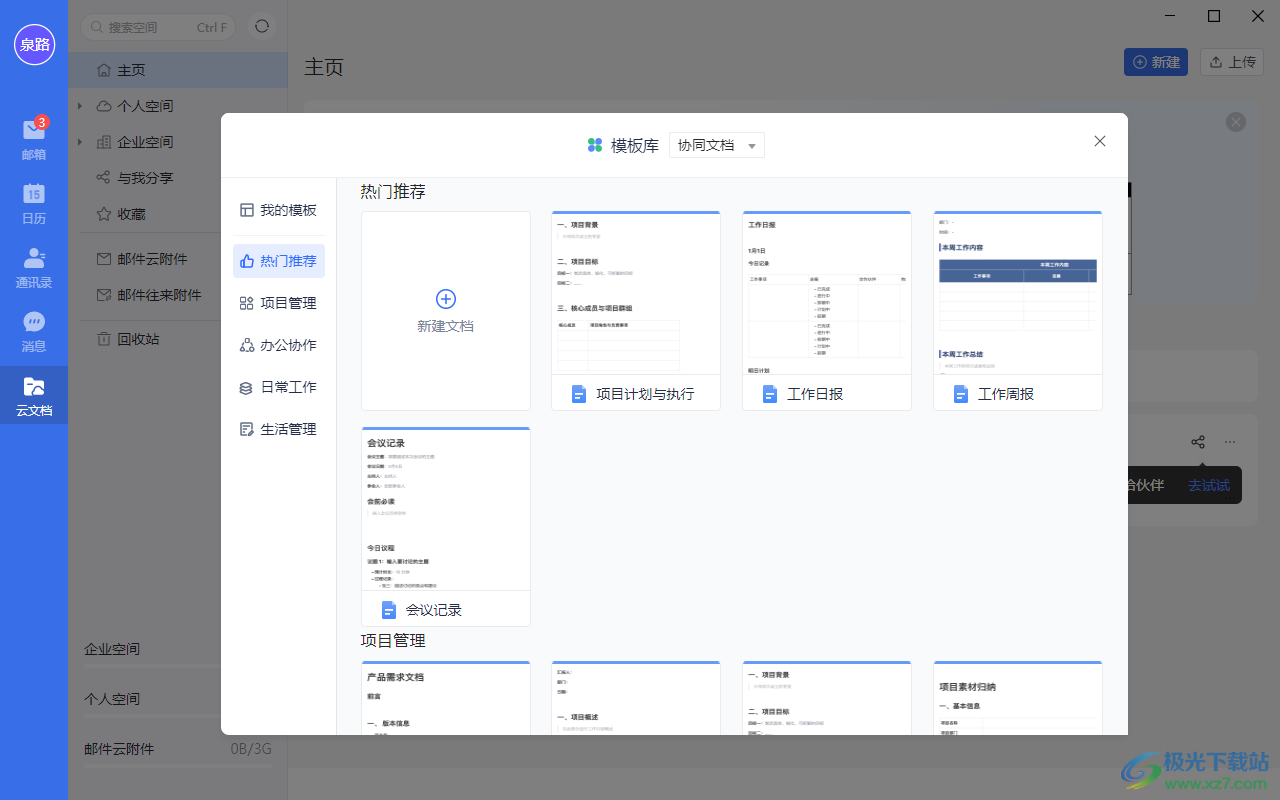Select 项目管理 category in dialog
The width and height of the screenshot is (1280, 800).
click(x=279, y=303)
